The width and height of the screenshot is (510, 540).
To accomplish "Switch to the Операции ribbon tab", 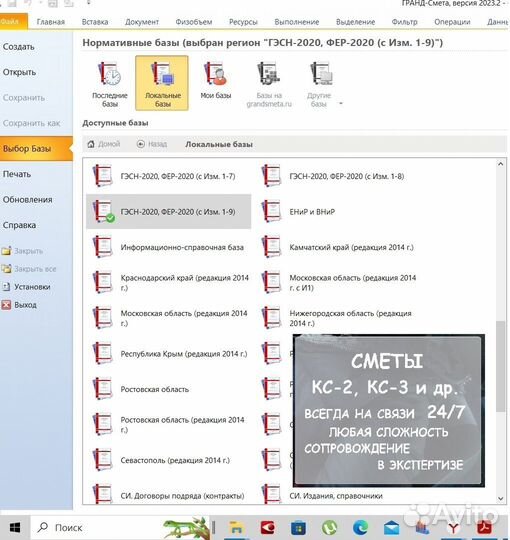I will coord(452,22).
